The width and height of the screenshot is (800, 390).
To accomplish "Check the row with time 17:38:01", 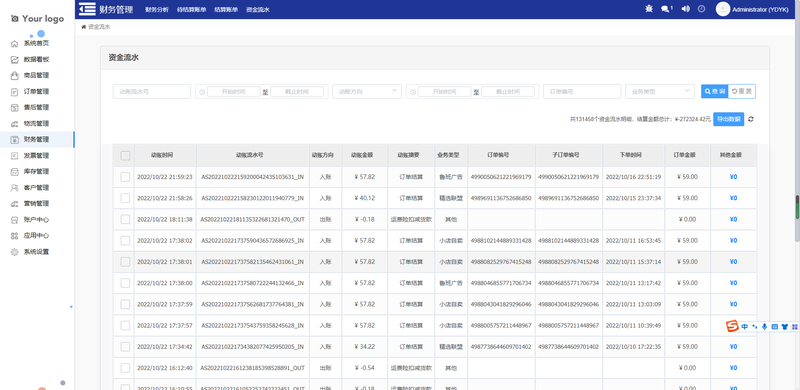I will pyautogui.click(x=125, y=262).
